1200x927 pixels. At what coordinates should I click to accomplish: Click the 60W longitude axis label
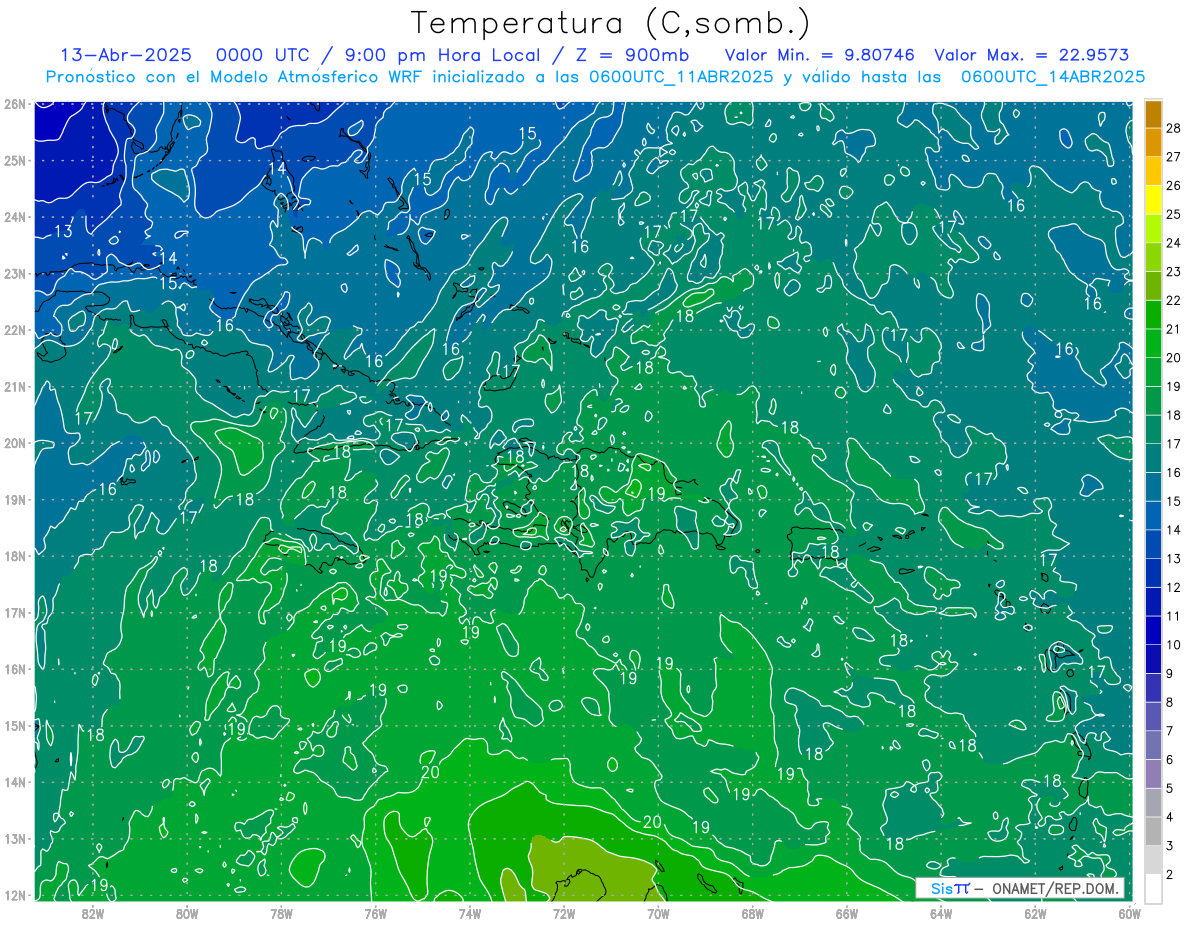(x=1130, y=913)
